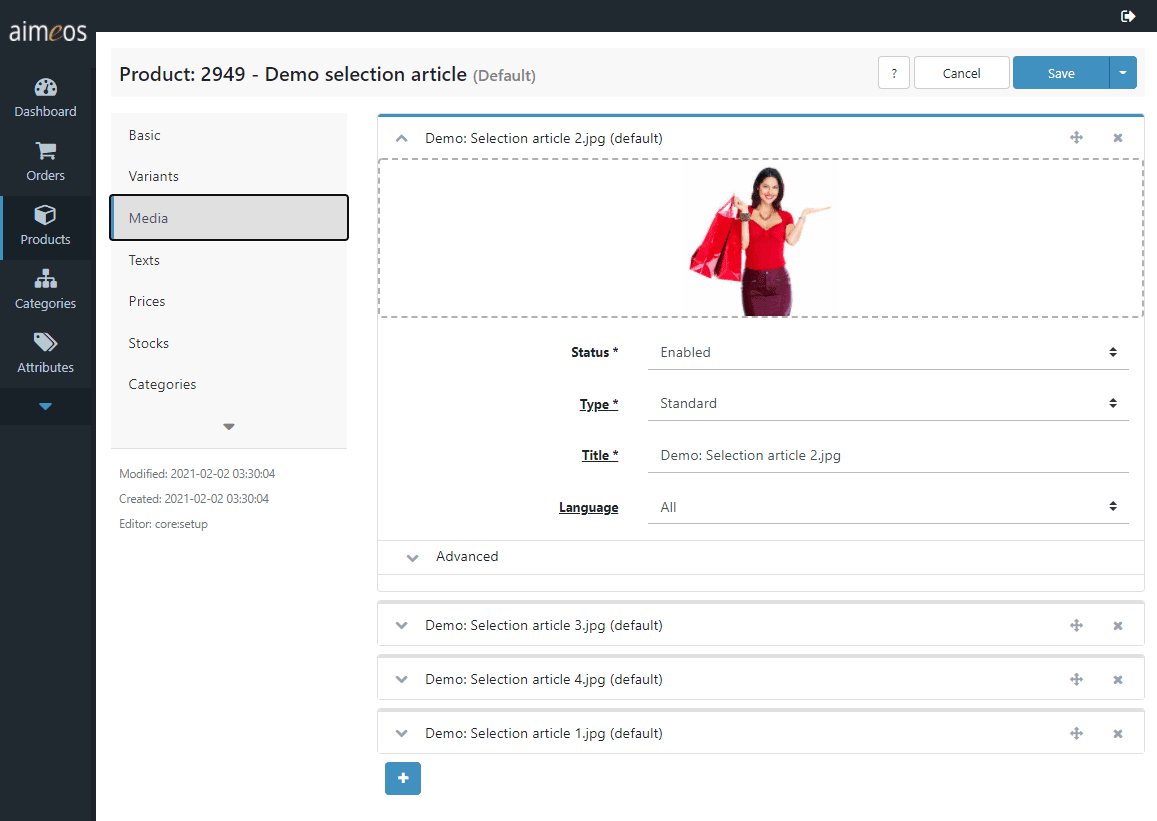Viewport: 1157px width, 821px height.
Task: Expand the Advanced section
Action: [466, 557]
